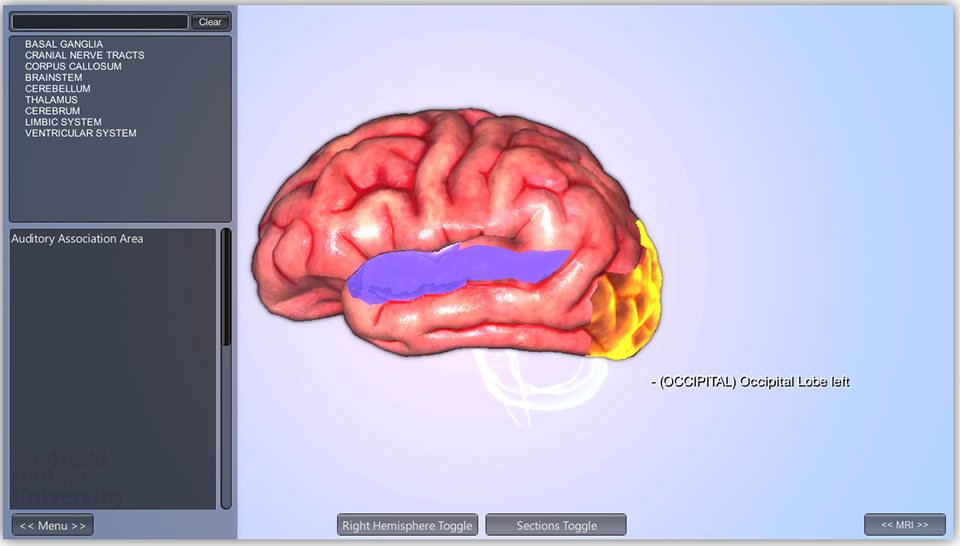This screenshot has width=960, height=546.
Task: Expand BASAL GANGLIA in the structure list
Action: click(x=64, y=45)
